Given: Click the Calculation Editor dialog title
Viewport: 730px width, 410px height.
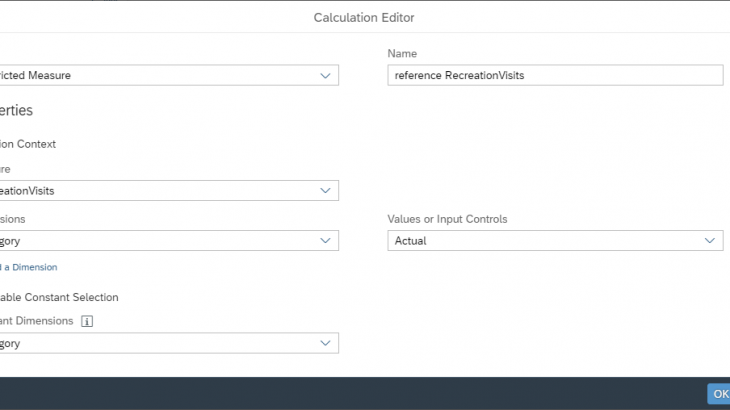Looking at the screenshot, I should [x=364, y=17].
